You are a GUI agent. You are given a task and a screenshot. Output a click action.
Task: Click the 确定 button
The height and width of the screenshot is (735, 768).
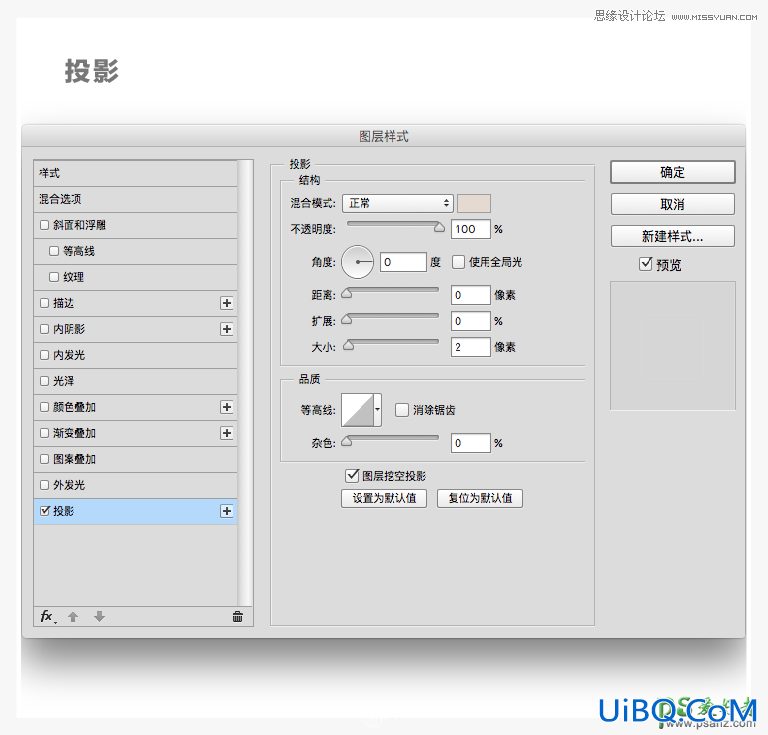coord(672,172)
